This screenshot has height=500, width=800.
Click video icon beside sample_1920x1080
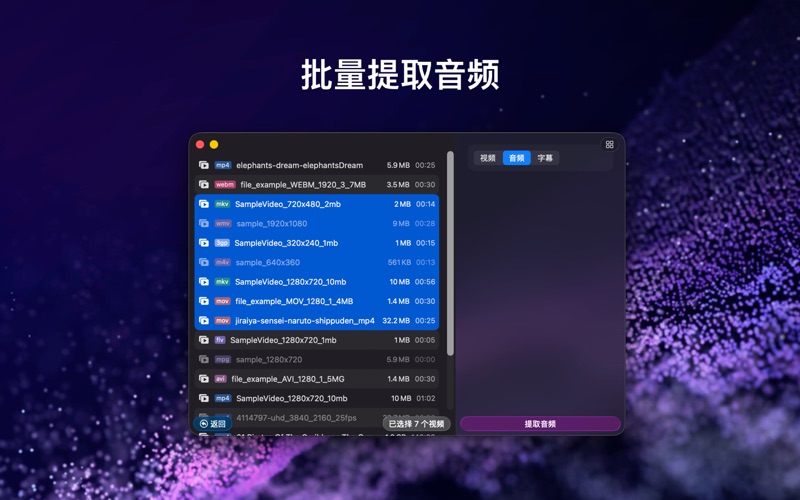click(204, 223)
